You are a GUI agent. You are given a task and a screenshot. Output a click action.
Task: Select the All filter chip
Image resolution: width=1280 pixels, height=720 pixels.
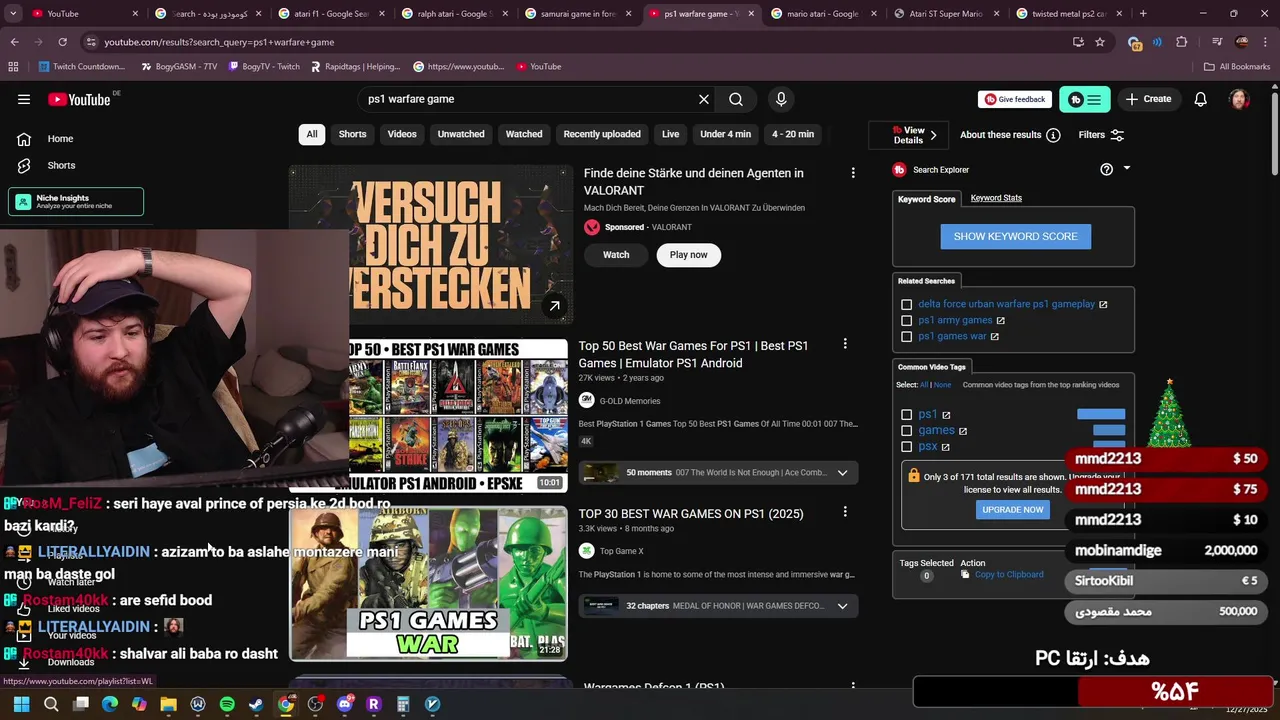click(312, 134)
